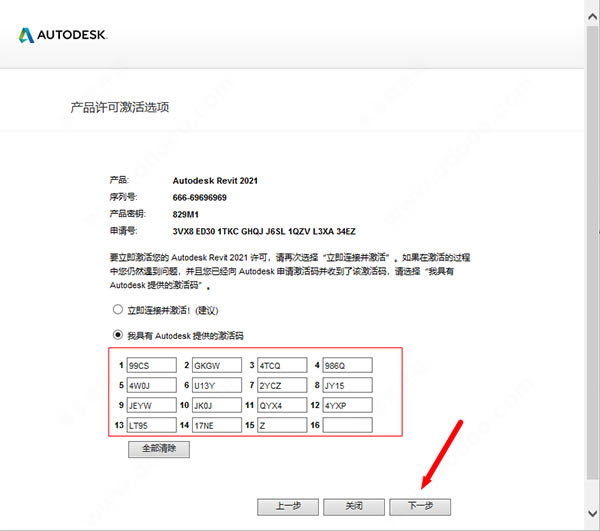Click the vertical scrollbar thumb
Image resolution: width=600 pixels, height=531 pixels.
click(592, 252)
